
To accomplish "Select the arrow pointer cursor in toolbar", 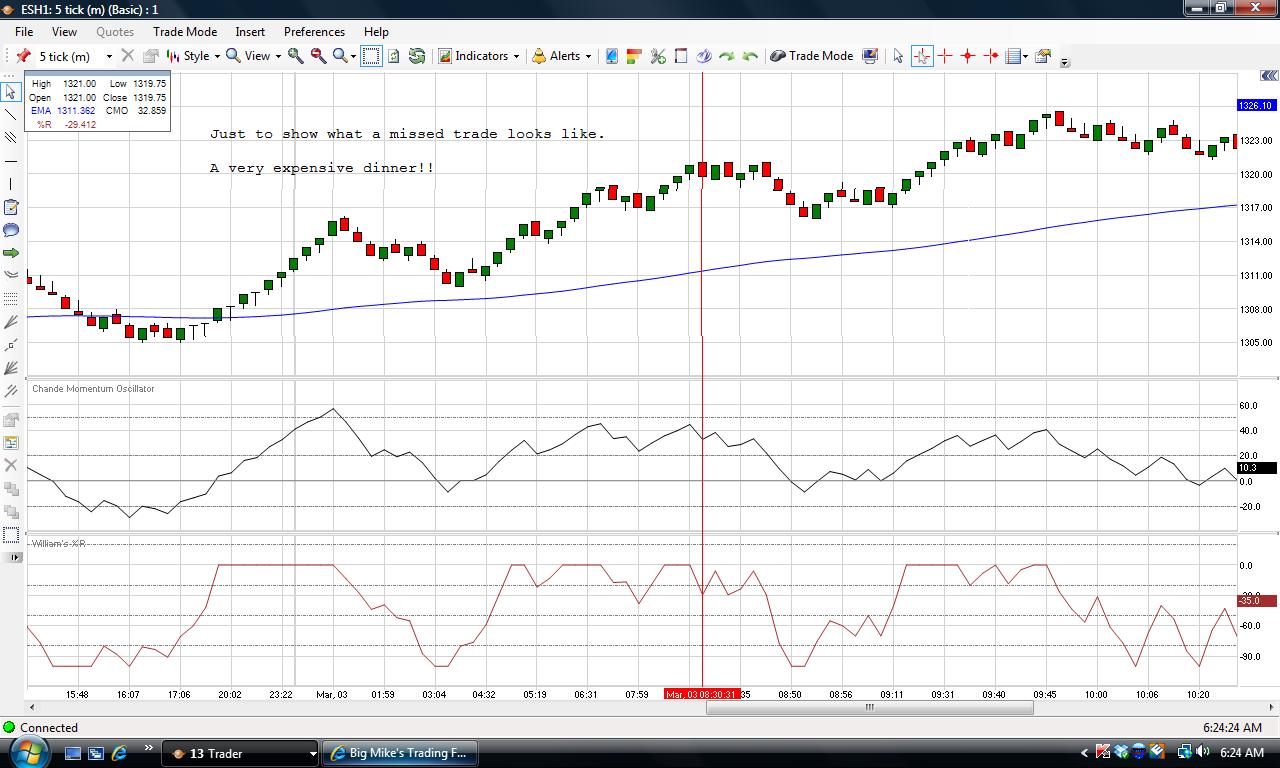I will pos(898,56).
